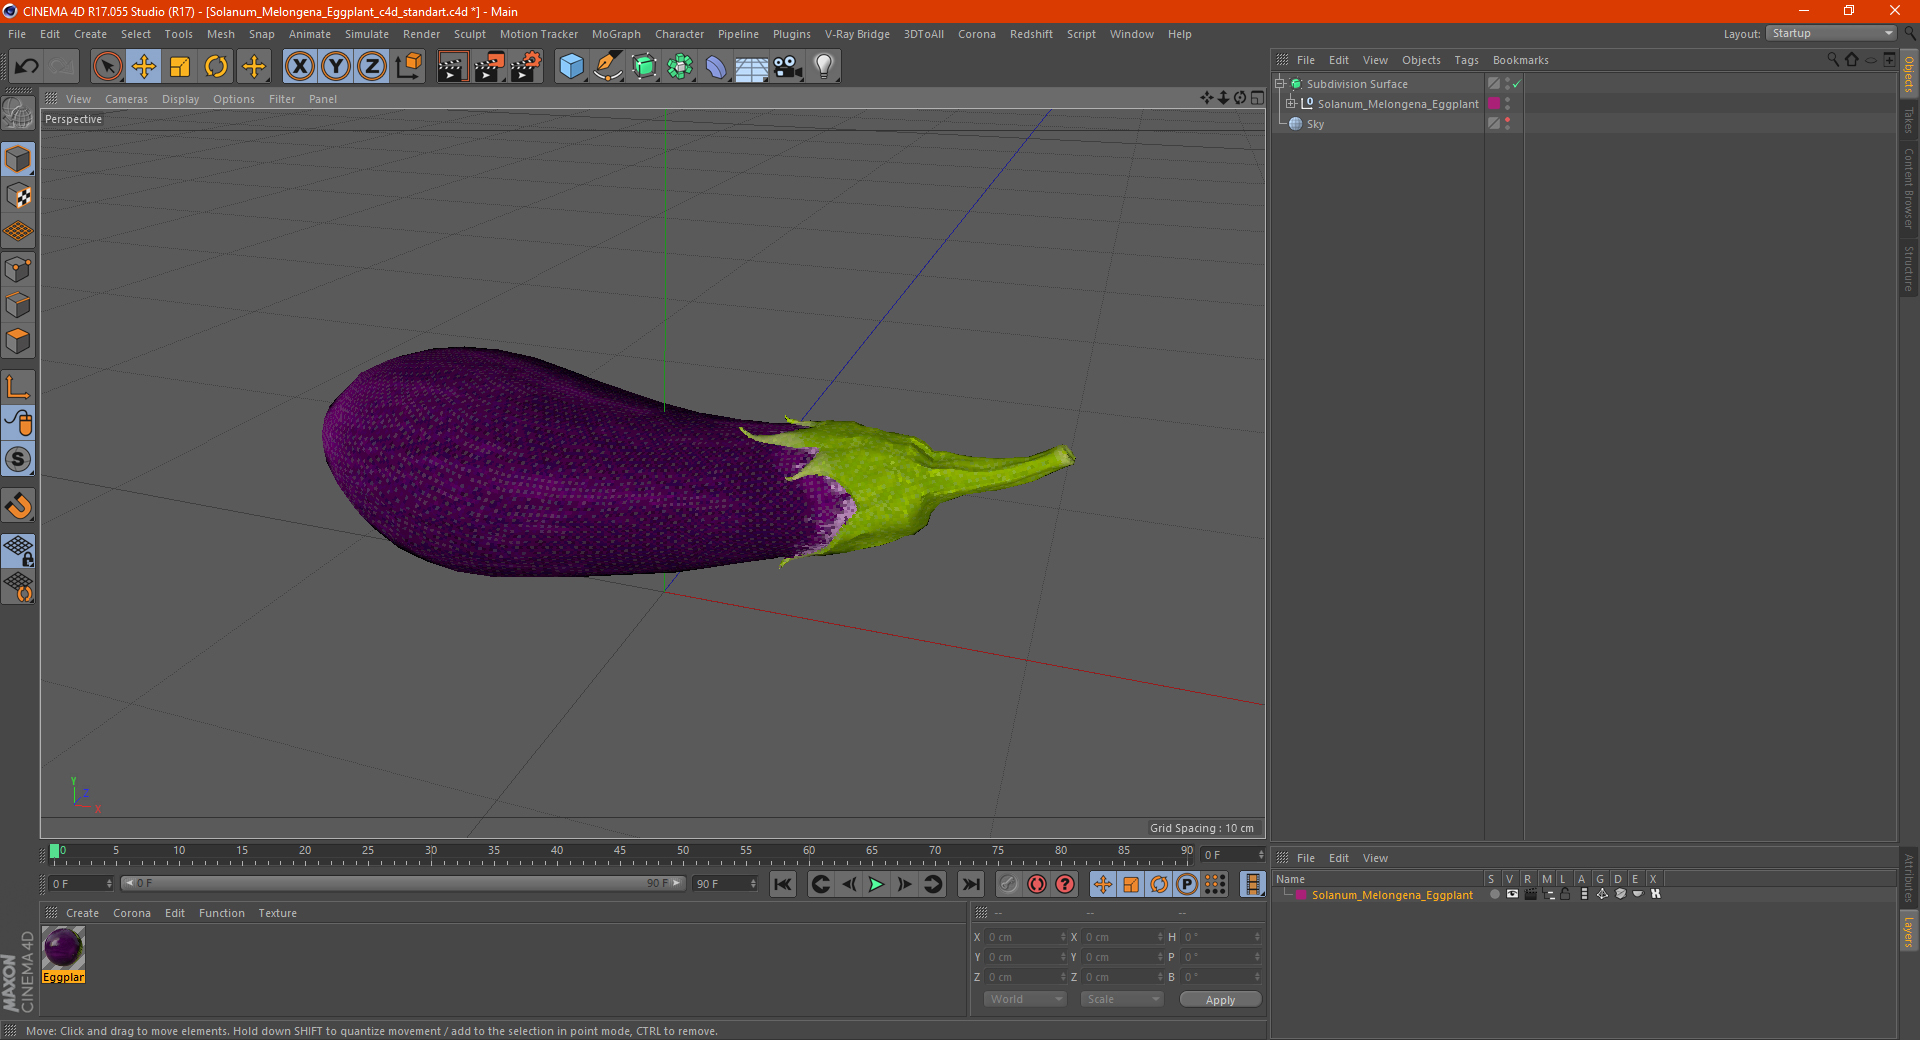Add a Camera object

[788, 67]
